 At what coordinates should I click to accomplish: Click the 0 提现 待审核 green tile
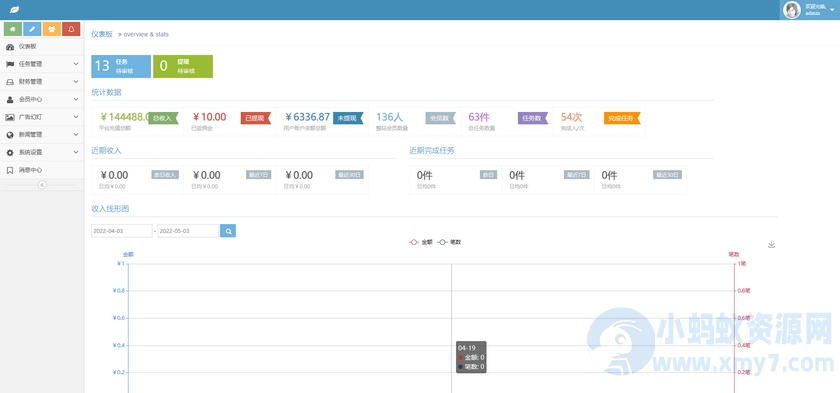tap(183, 66)
